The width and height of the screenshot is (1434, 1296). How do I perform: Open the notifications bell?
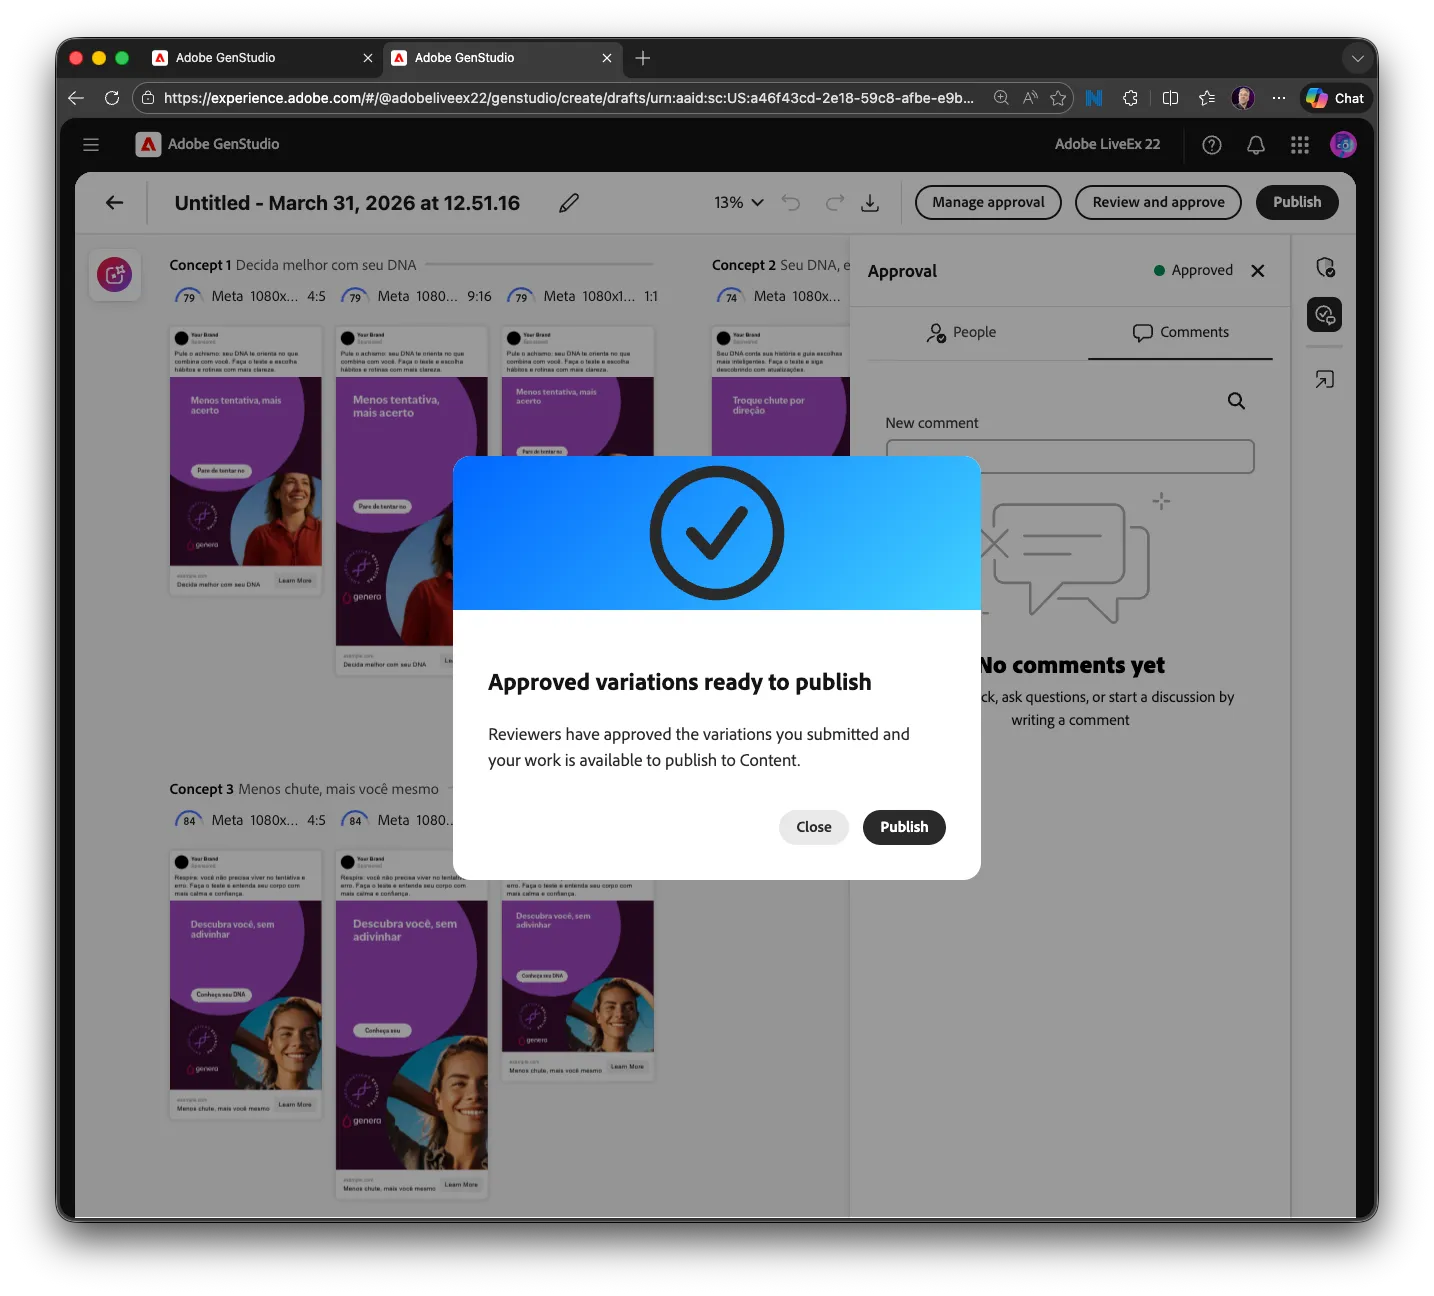point(1256,145)
